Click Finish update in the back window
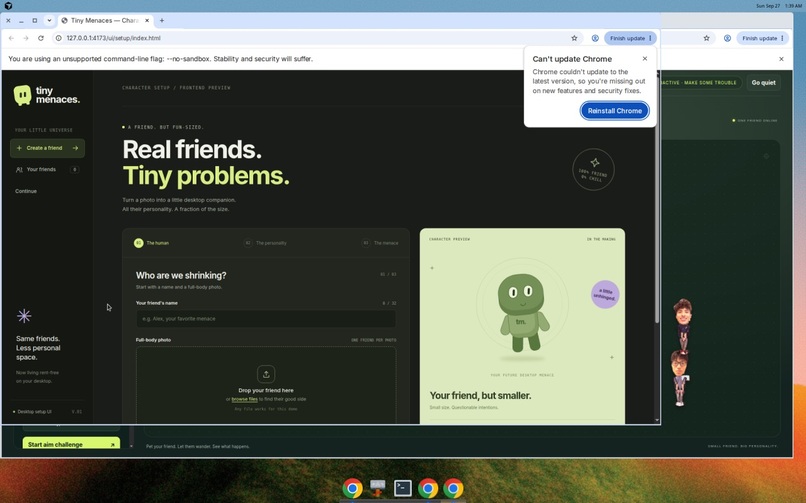Viewport: 806px width, 503px height. 762,38
